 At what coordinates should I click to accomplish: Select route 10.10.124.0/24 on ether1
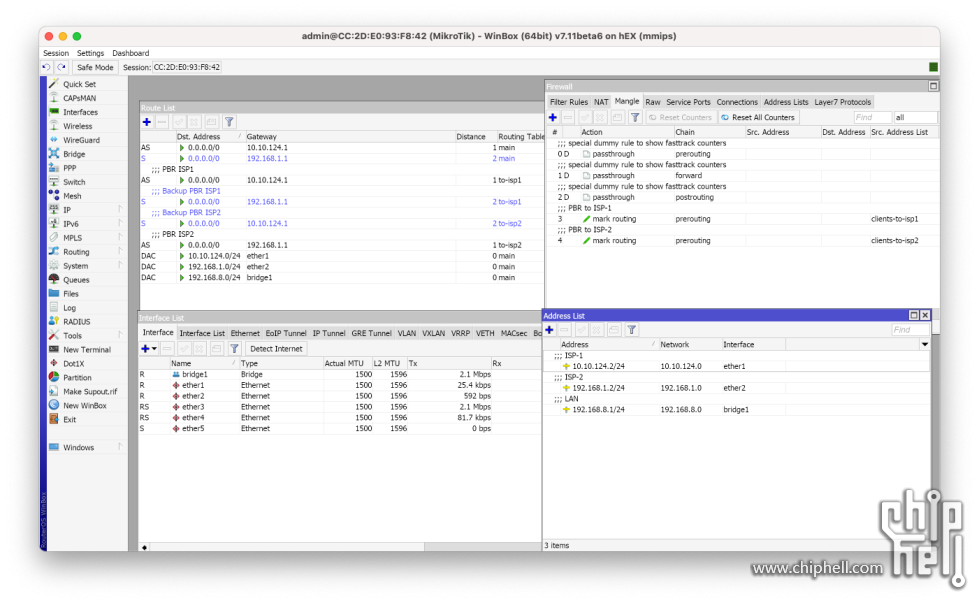(x=341, y=256)
